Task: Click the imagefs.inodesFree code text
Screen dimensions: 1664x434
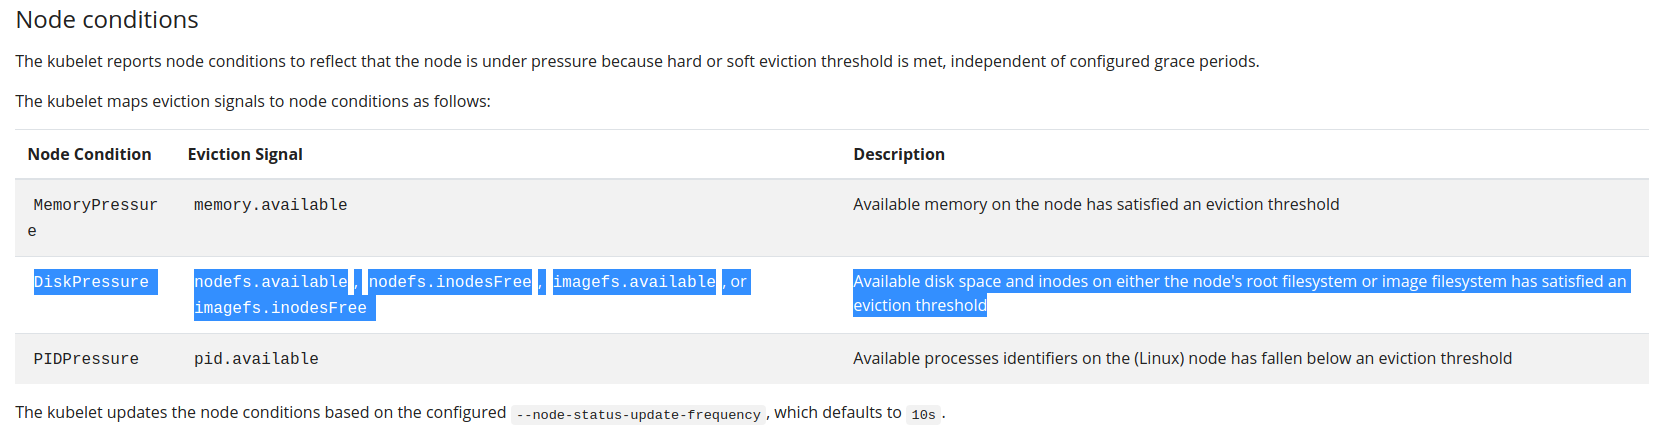Action: [x=284, y=308]
